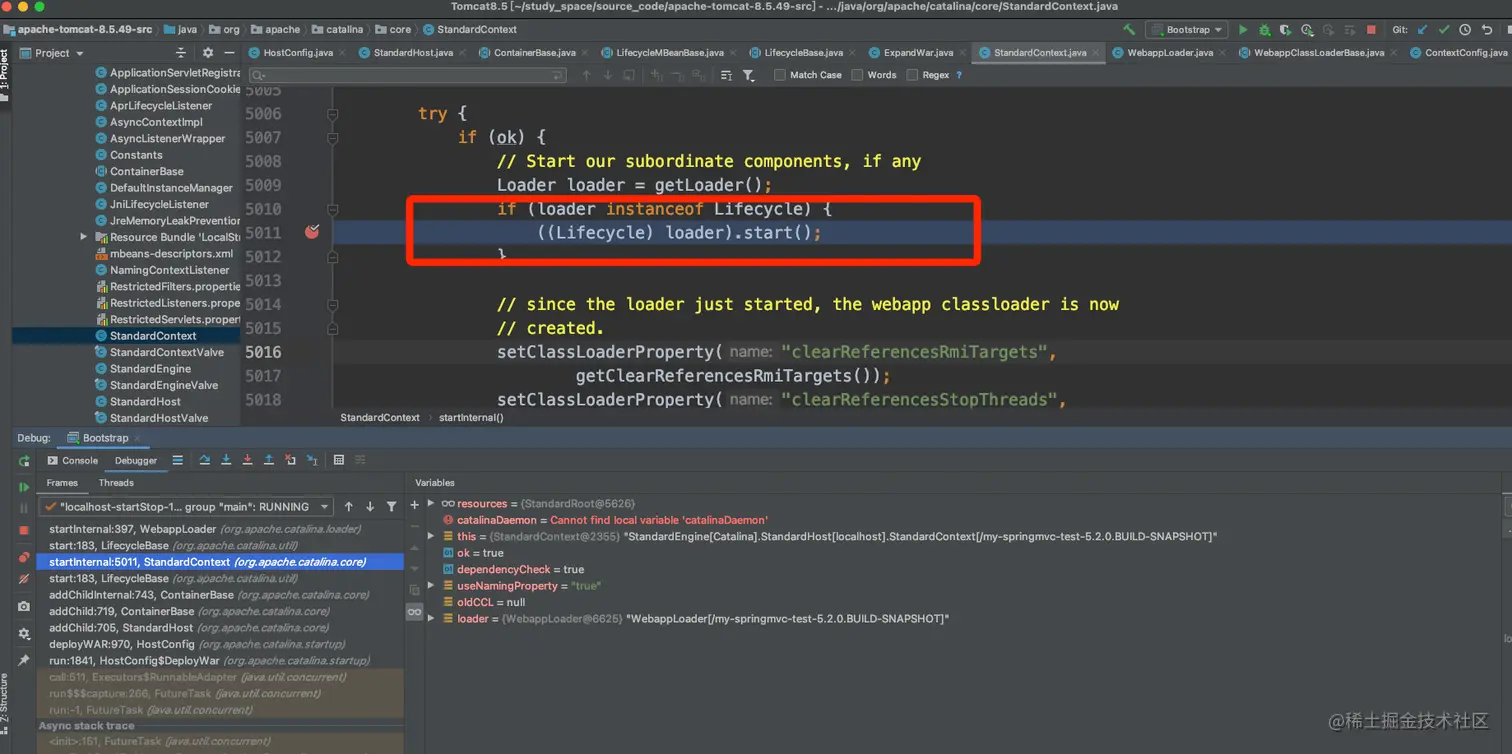Viewport: 1512px width, 754px height.
Task: Click the Force Step Into icon
Action: 247,460
